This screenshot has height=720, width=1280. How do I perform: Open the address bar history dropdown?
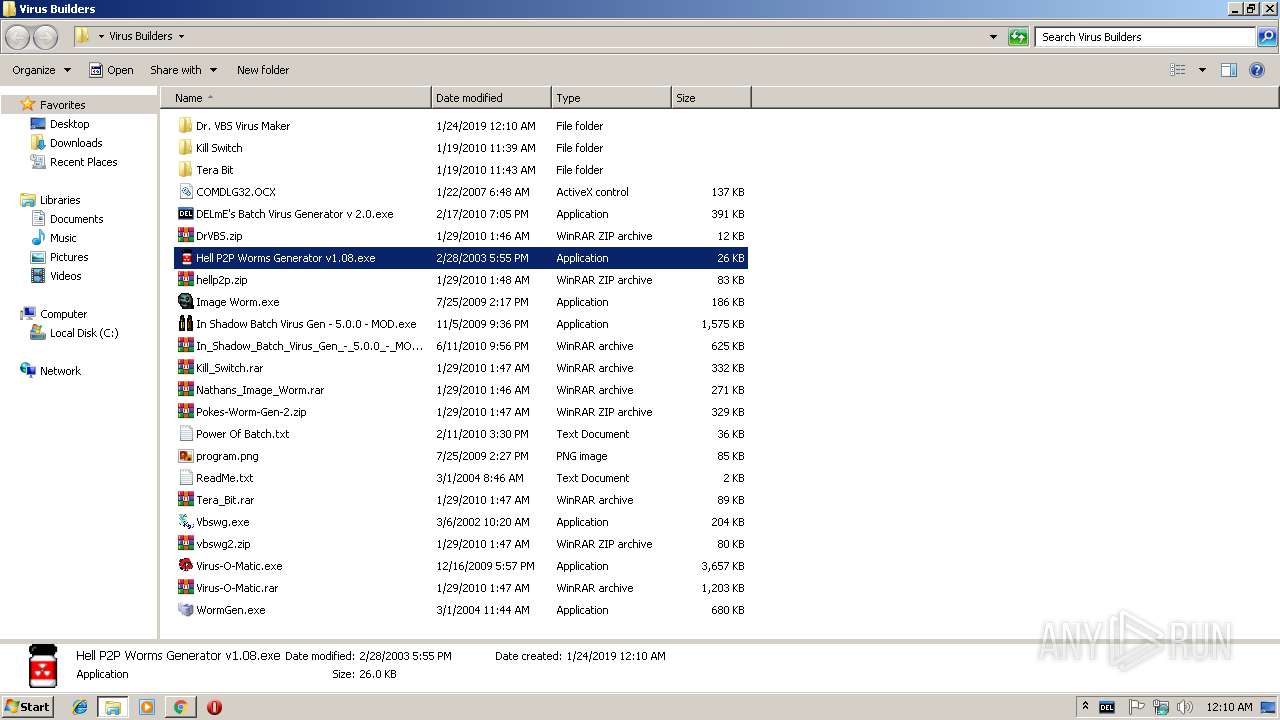coord(993,37)
